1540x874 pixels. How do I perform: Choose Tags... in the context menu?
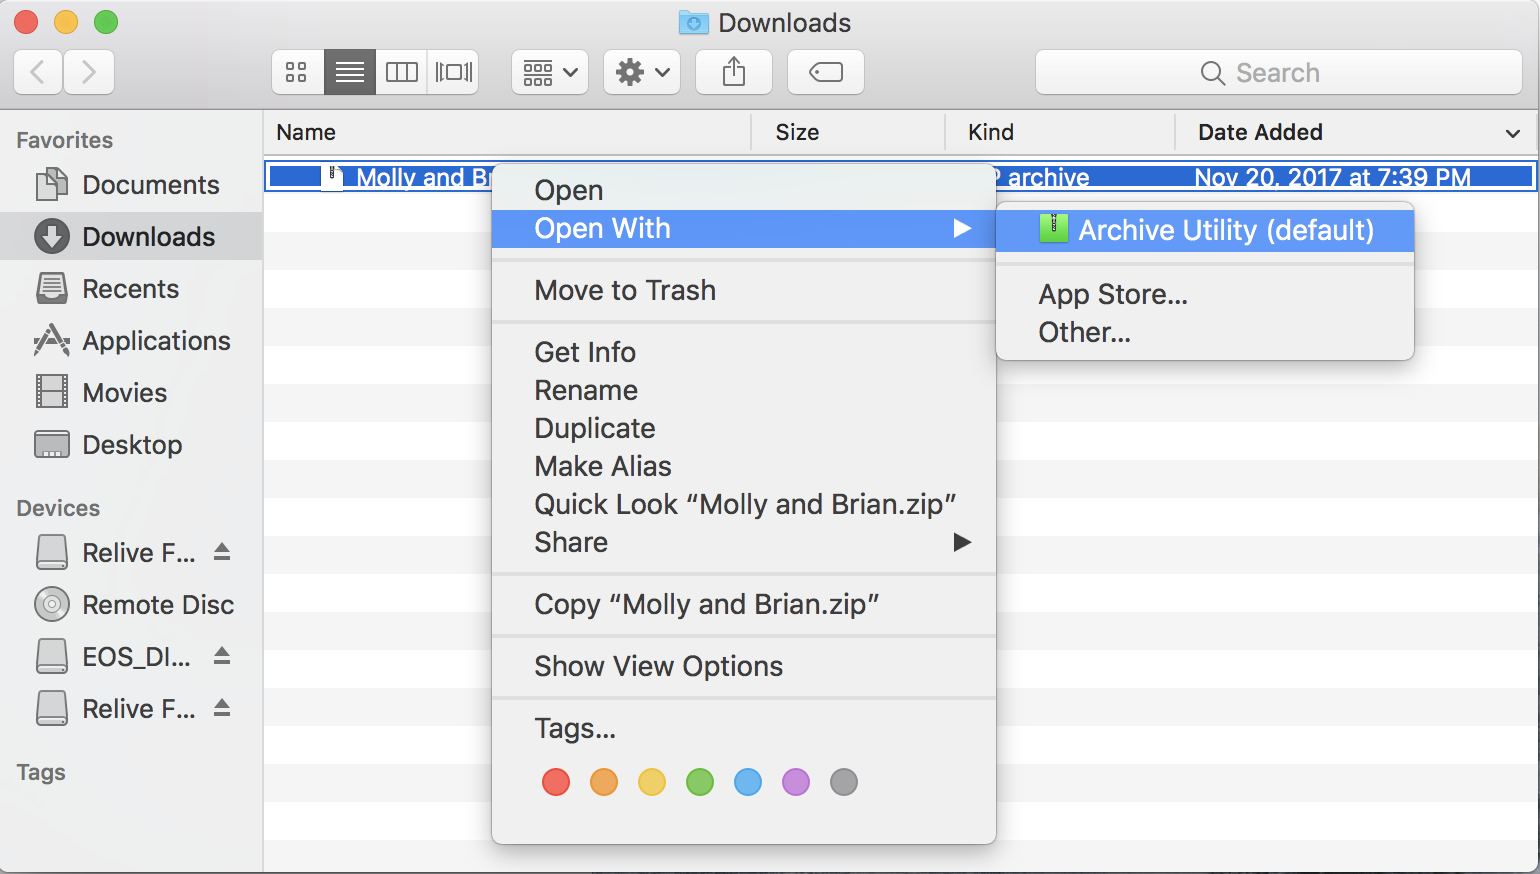744,729
